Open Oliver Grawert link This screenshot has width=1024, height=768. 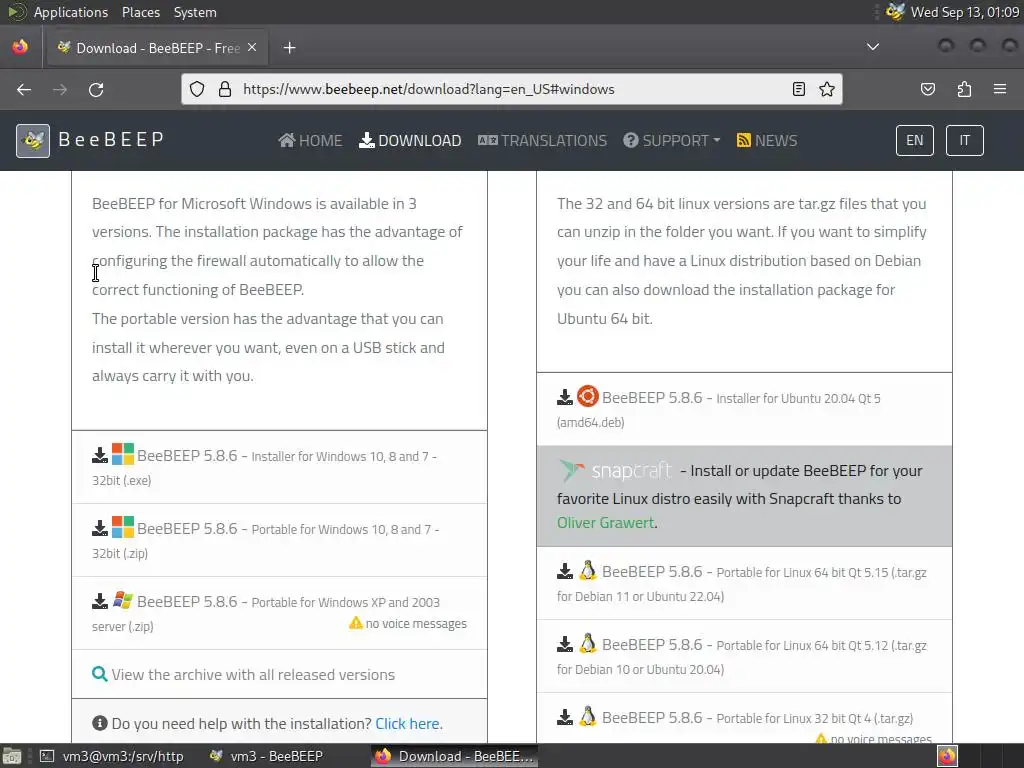605,522
